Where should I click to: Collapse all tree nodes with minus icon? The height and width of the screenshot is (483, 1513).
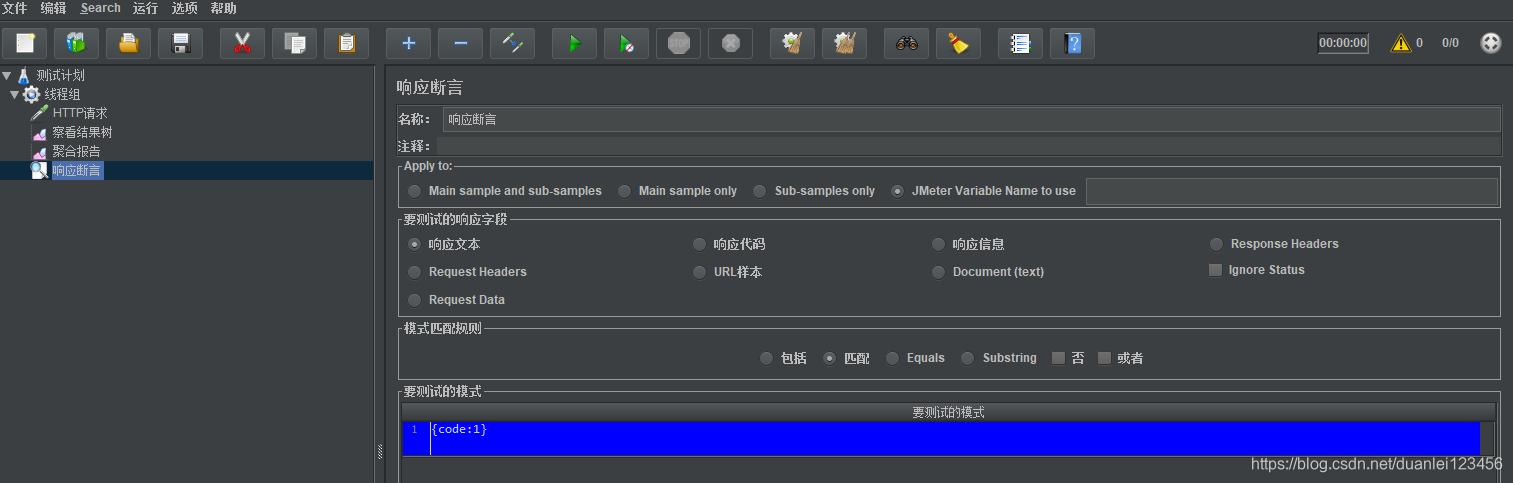pos(460,43)
